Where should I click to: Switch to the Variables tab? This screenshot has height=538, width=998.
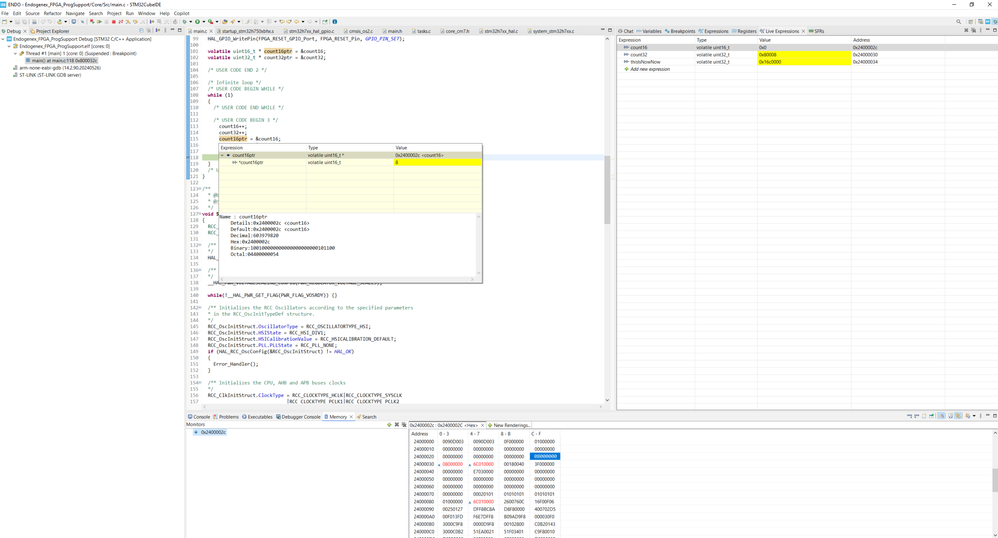(x=649, y=31)
